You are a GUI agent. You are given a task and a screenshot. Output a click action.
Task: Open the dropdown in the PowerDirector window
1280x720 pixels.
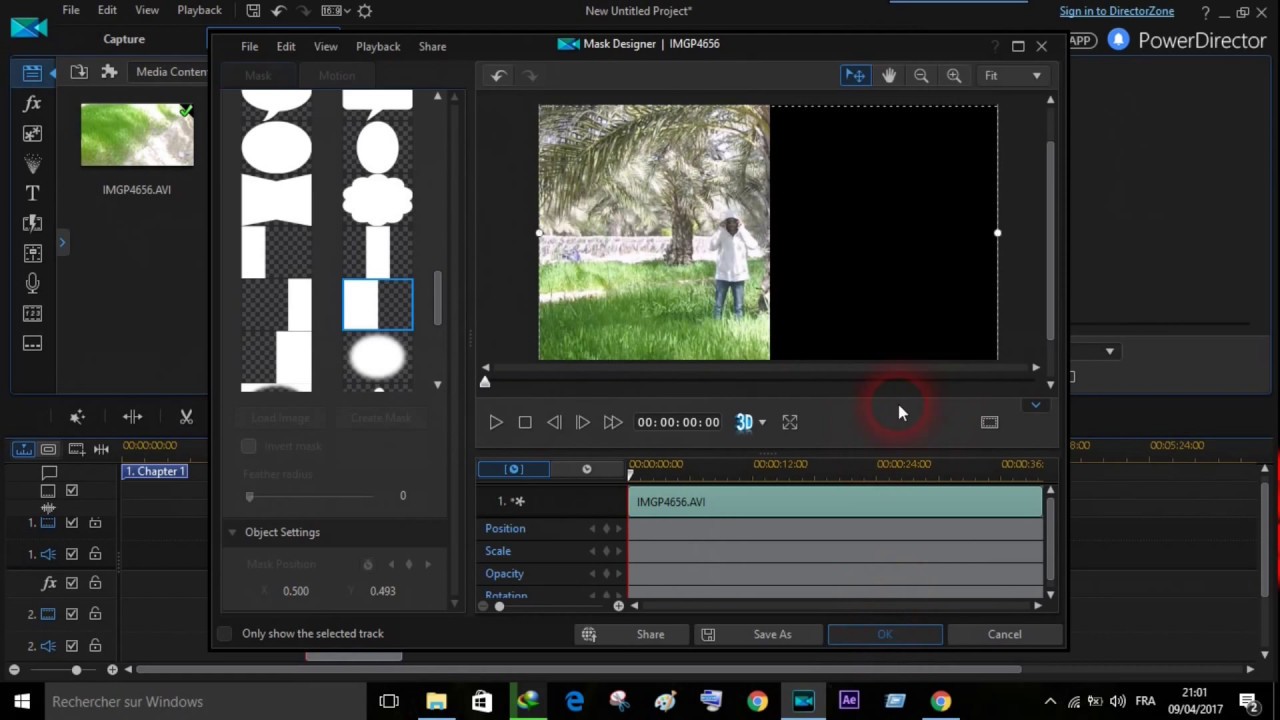pyautogui.click(x=1109, y=351)
